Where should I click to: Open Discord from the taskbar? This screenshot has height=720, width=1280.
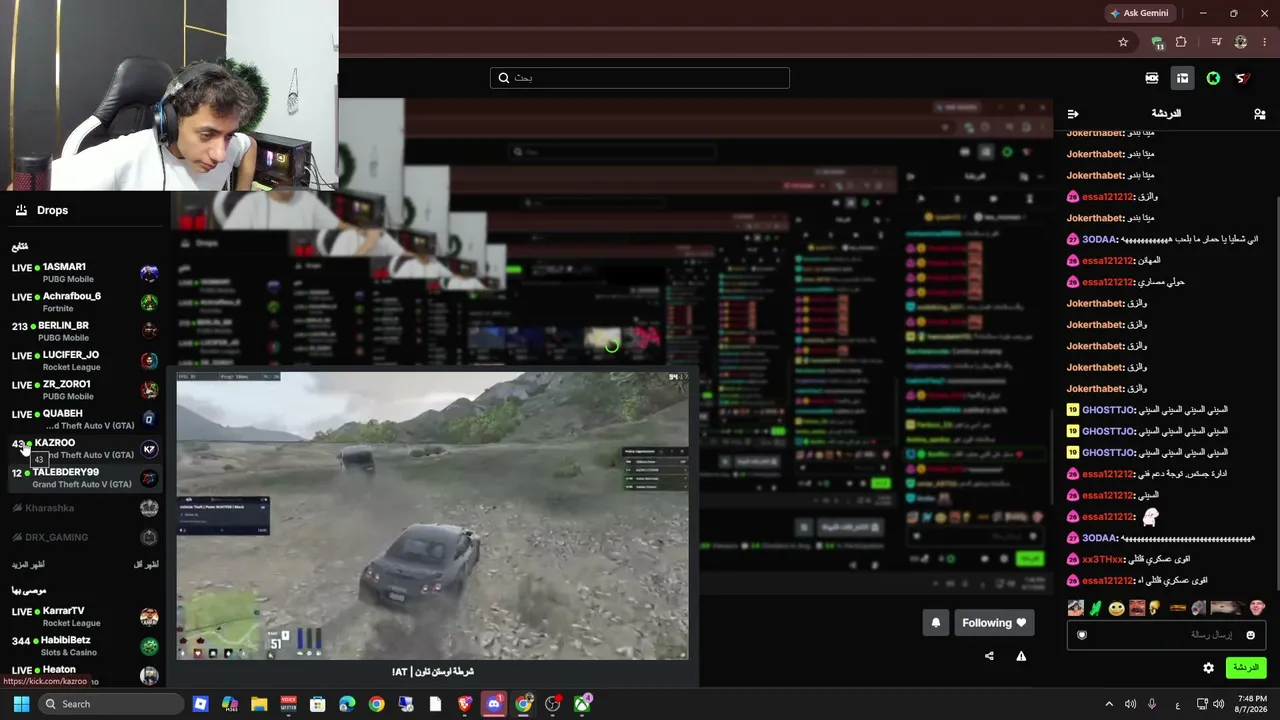(x=494, y=704)
